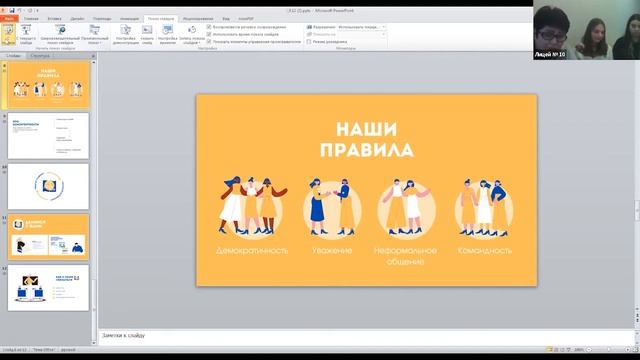The image size is (640, 360).
Task: Select the second thumbnail, a white text slide
Action: pyautogui.click(x=48, y=136)
